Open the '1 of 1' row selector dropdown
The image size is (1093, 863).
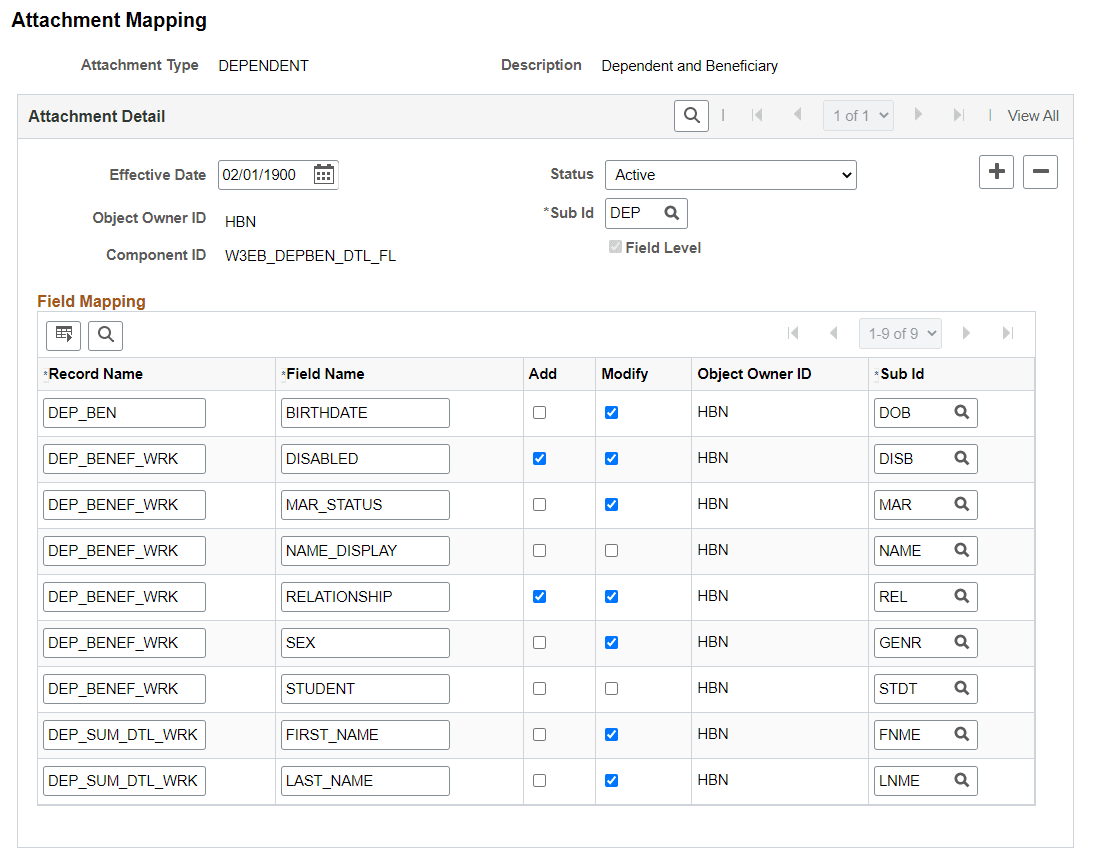857,115
